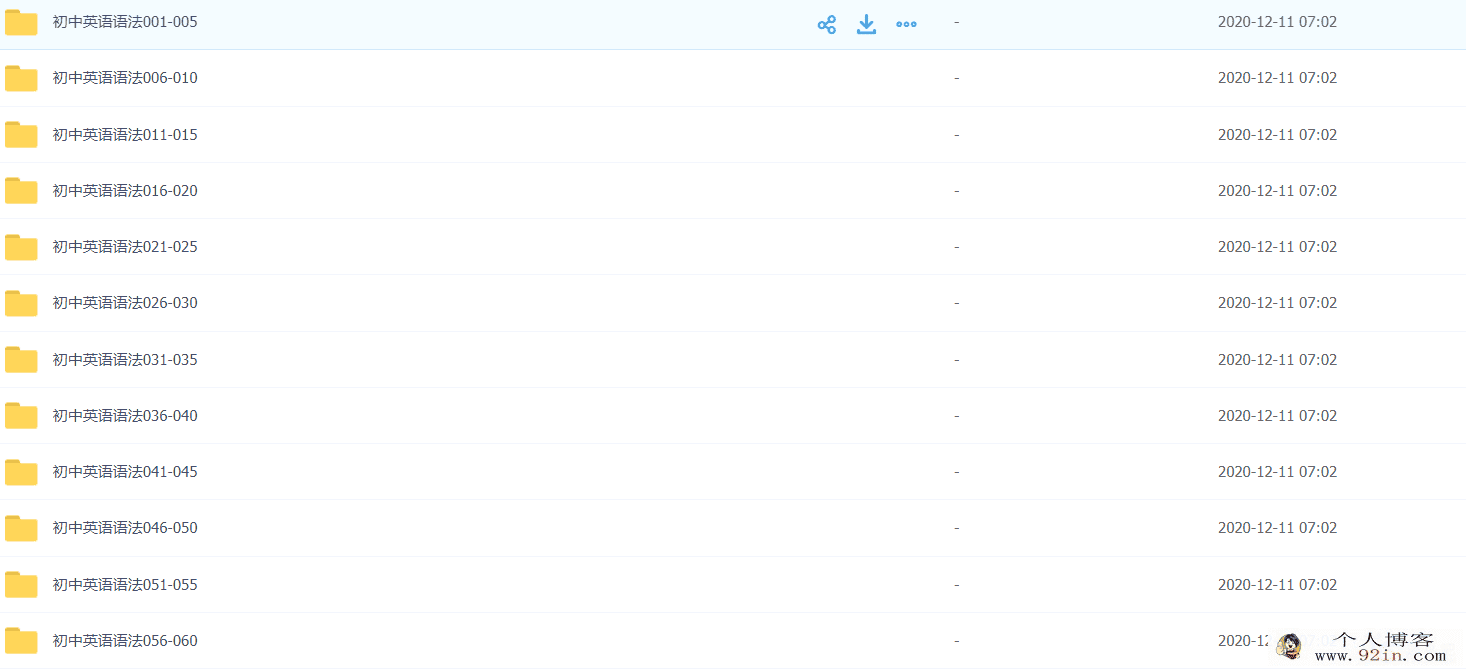Open folder name 初中英语语法006-010

tap(125, 78)
